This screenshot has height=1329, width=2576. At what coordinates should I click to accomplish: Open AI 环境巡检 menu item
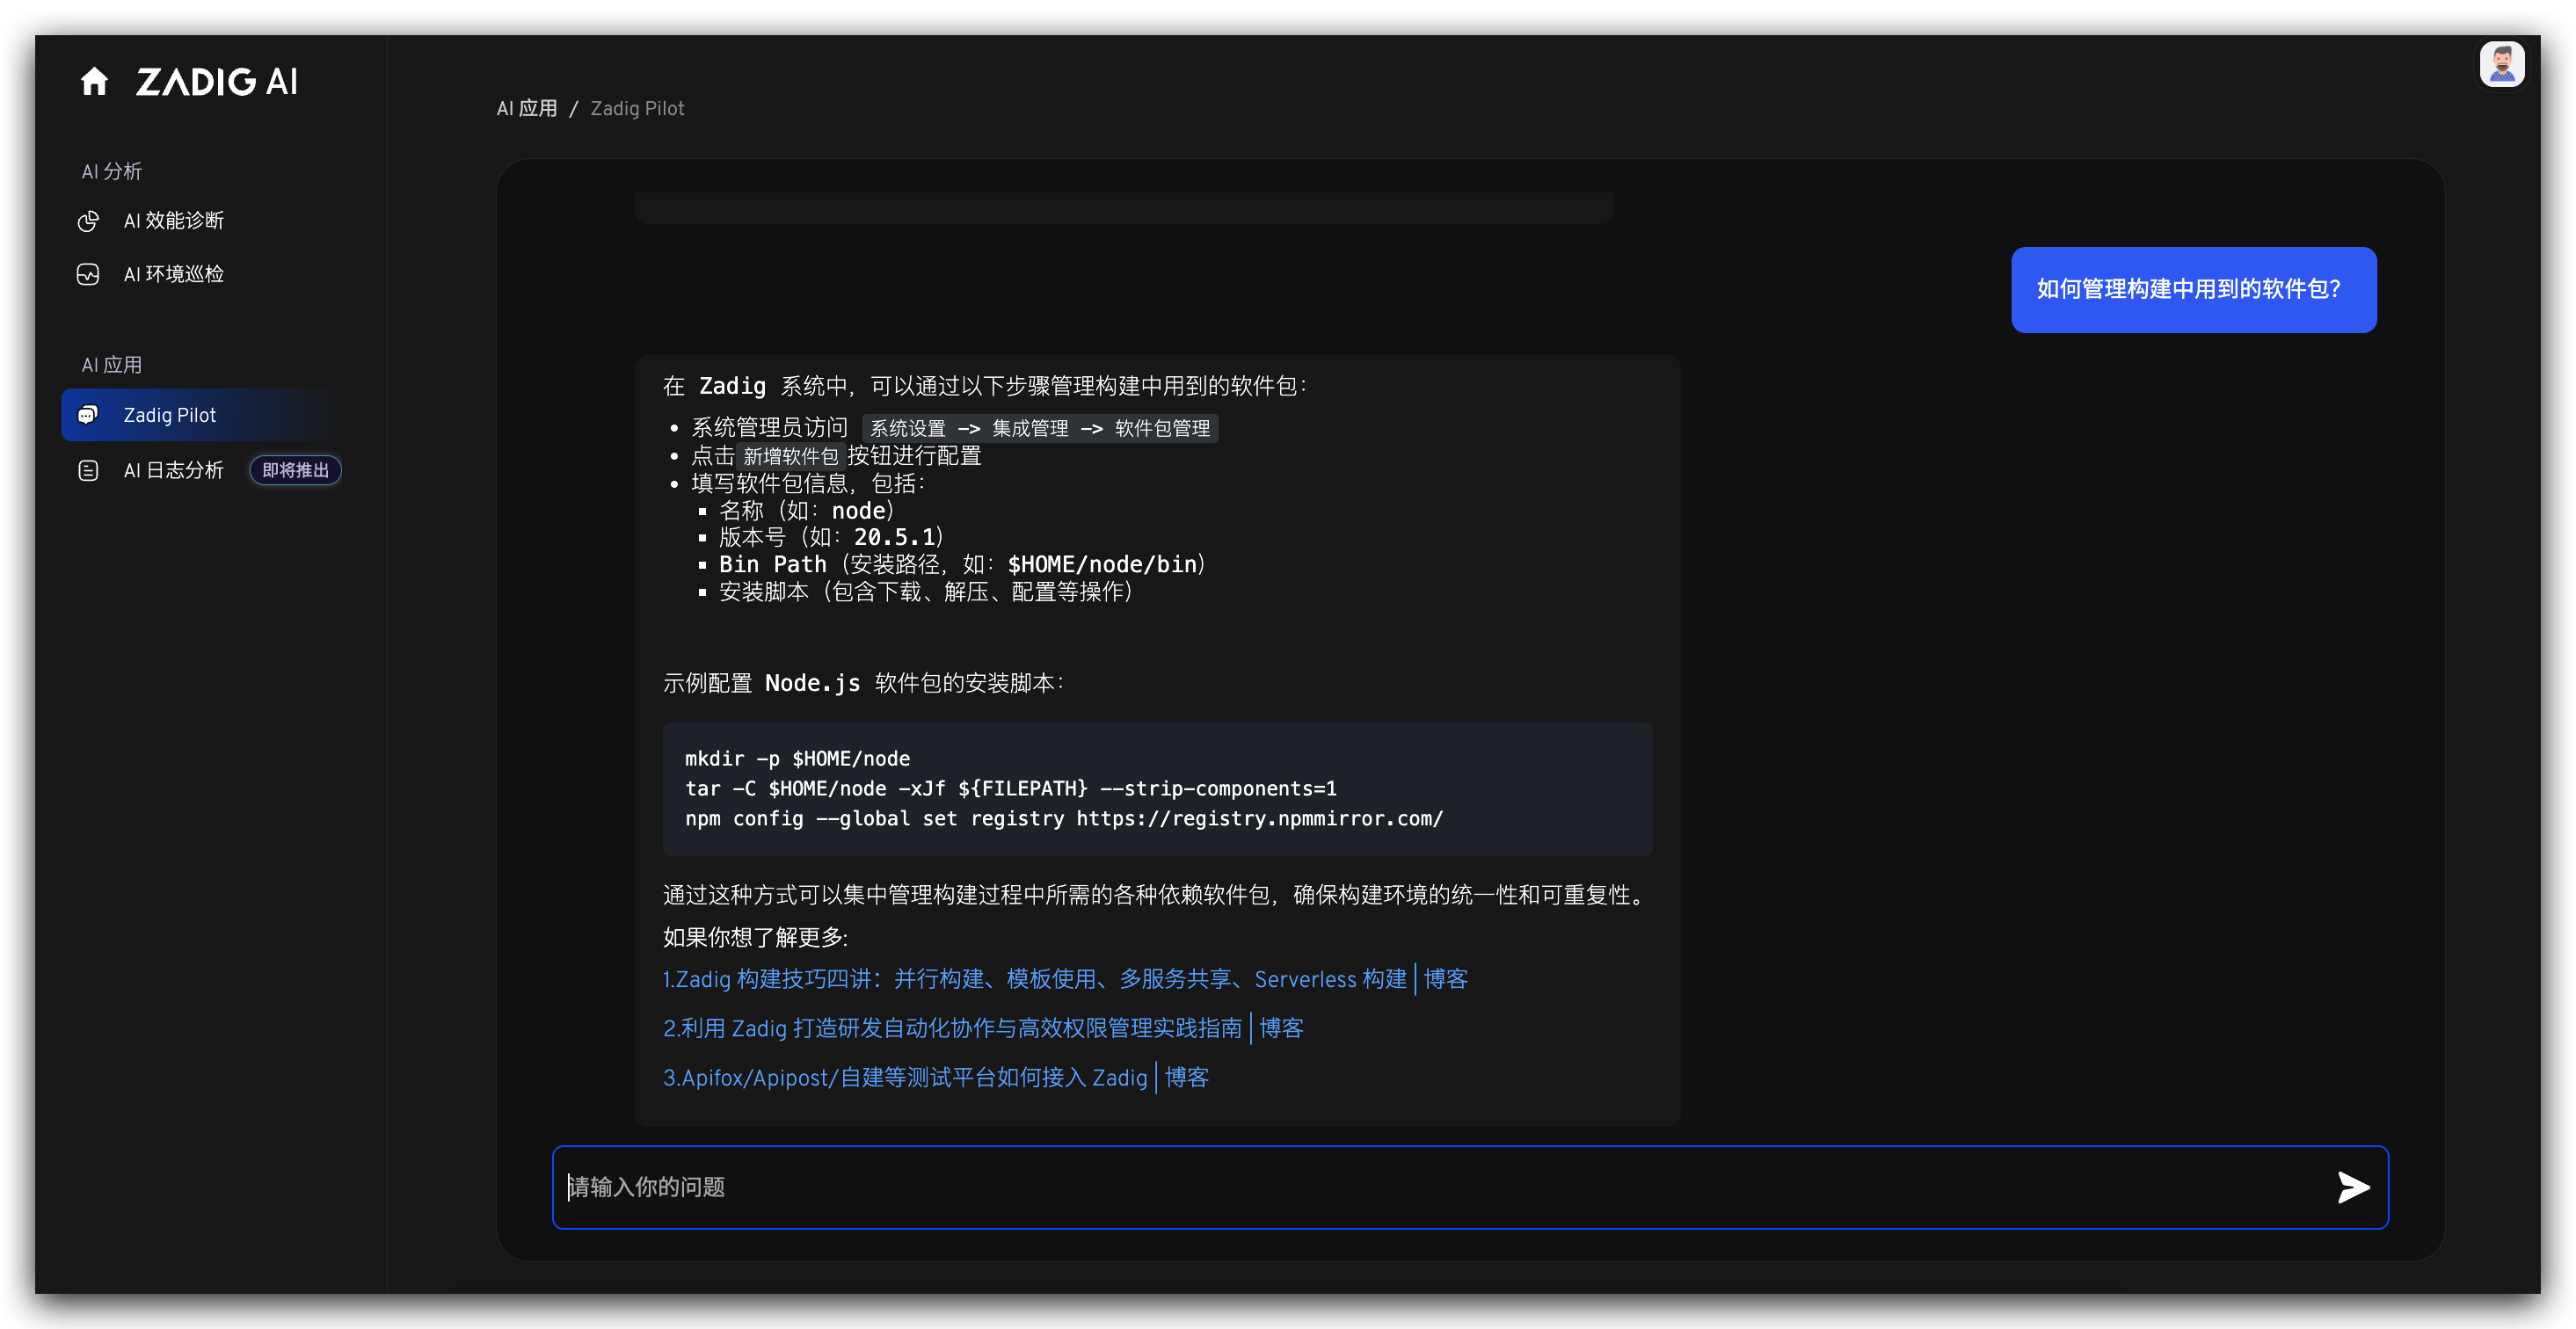pos(173,274)
